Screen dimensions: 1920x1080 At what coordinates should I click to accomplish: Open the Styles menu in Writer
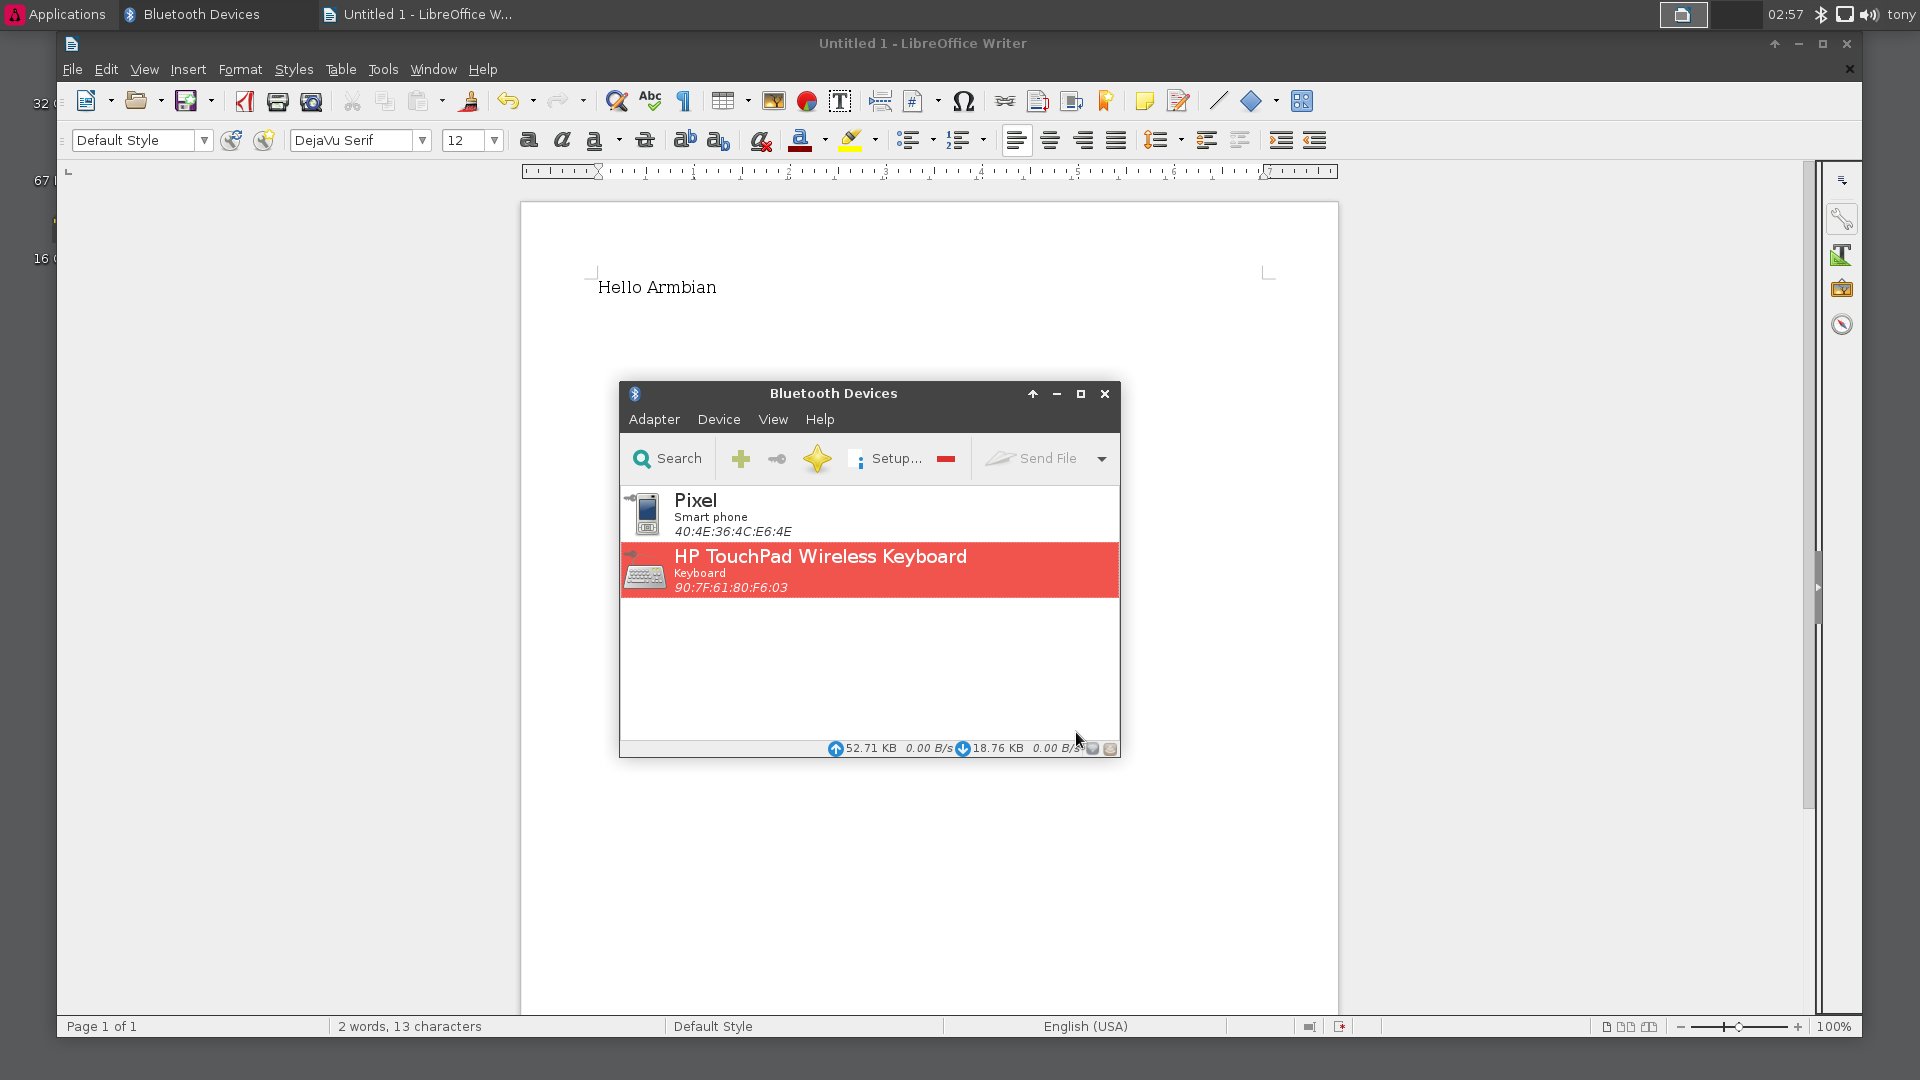tap(294, 70)
